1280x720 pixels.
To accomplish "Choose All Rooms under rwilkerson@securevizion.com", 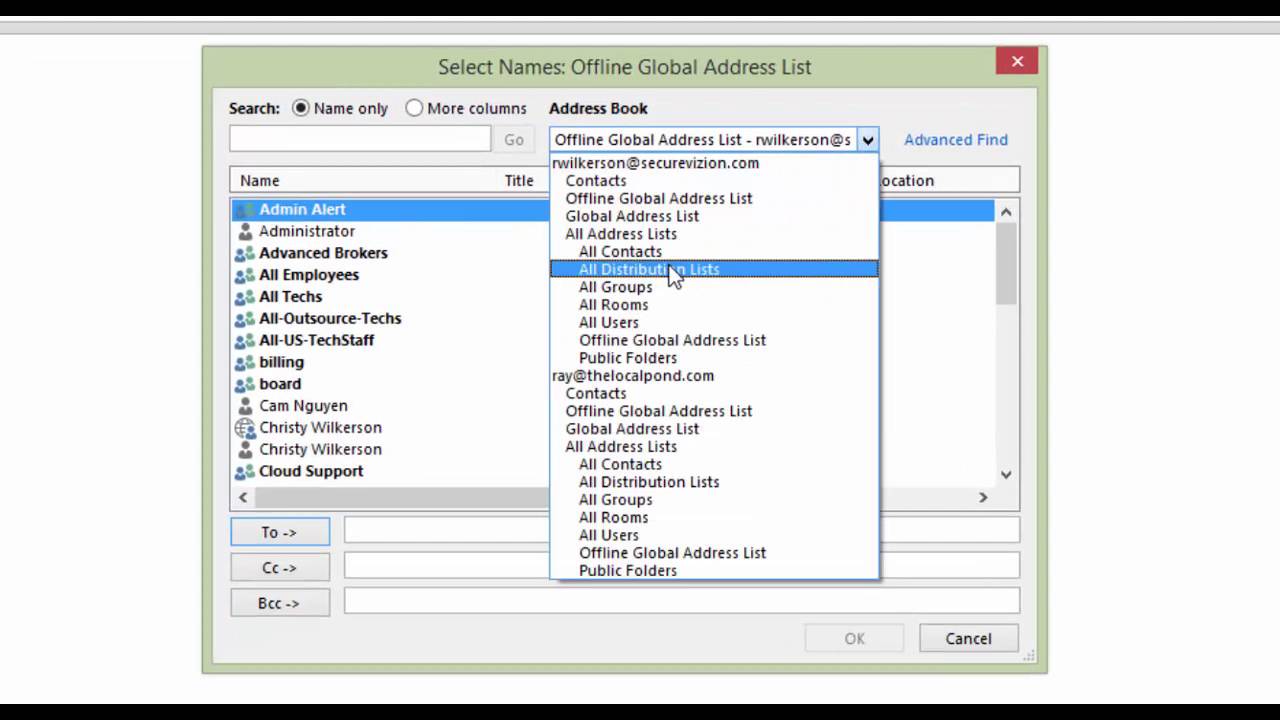I will tap(613, 305).
